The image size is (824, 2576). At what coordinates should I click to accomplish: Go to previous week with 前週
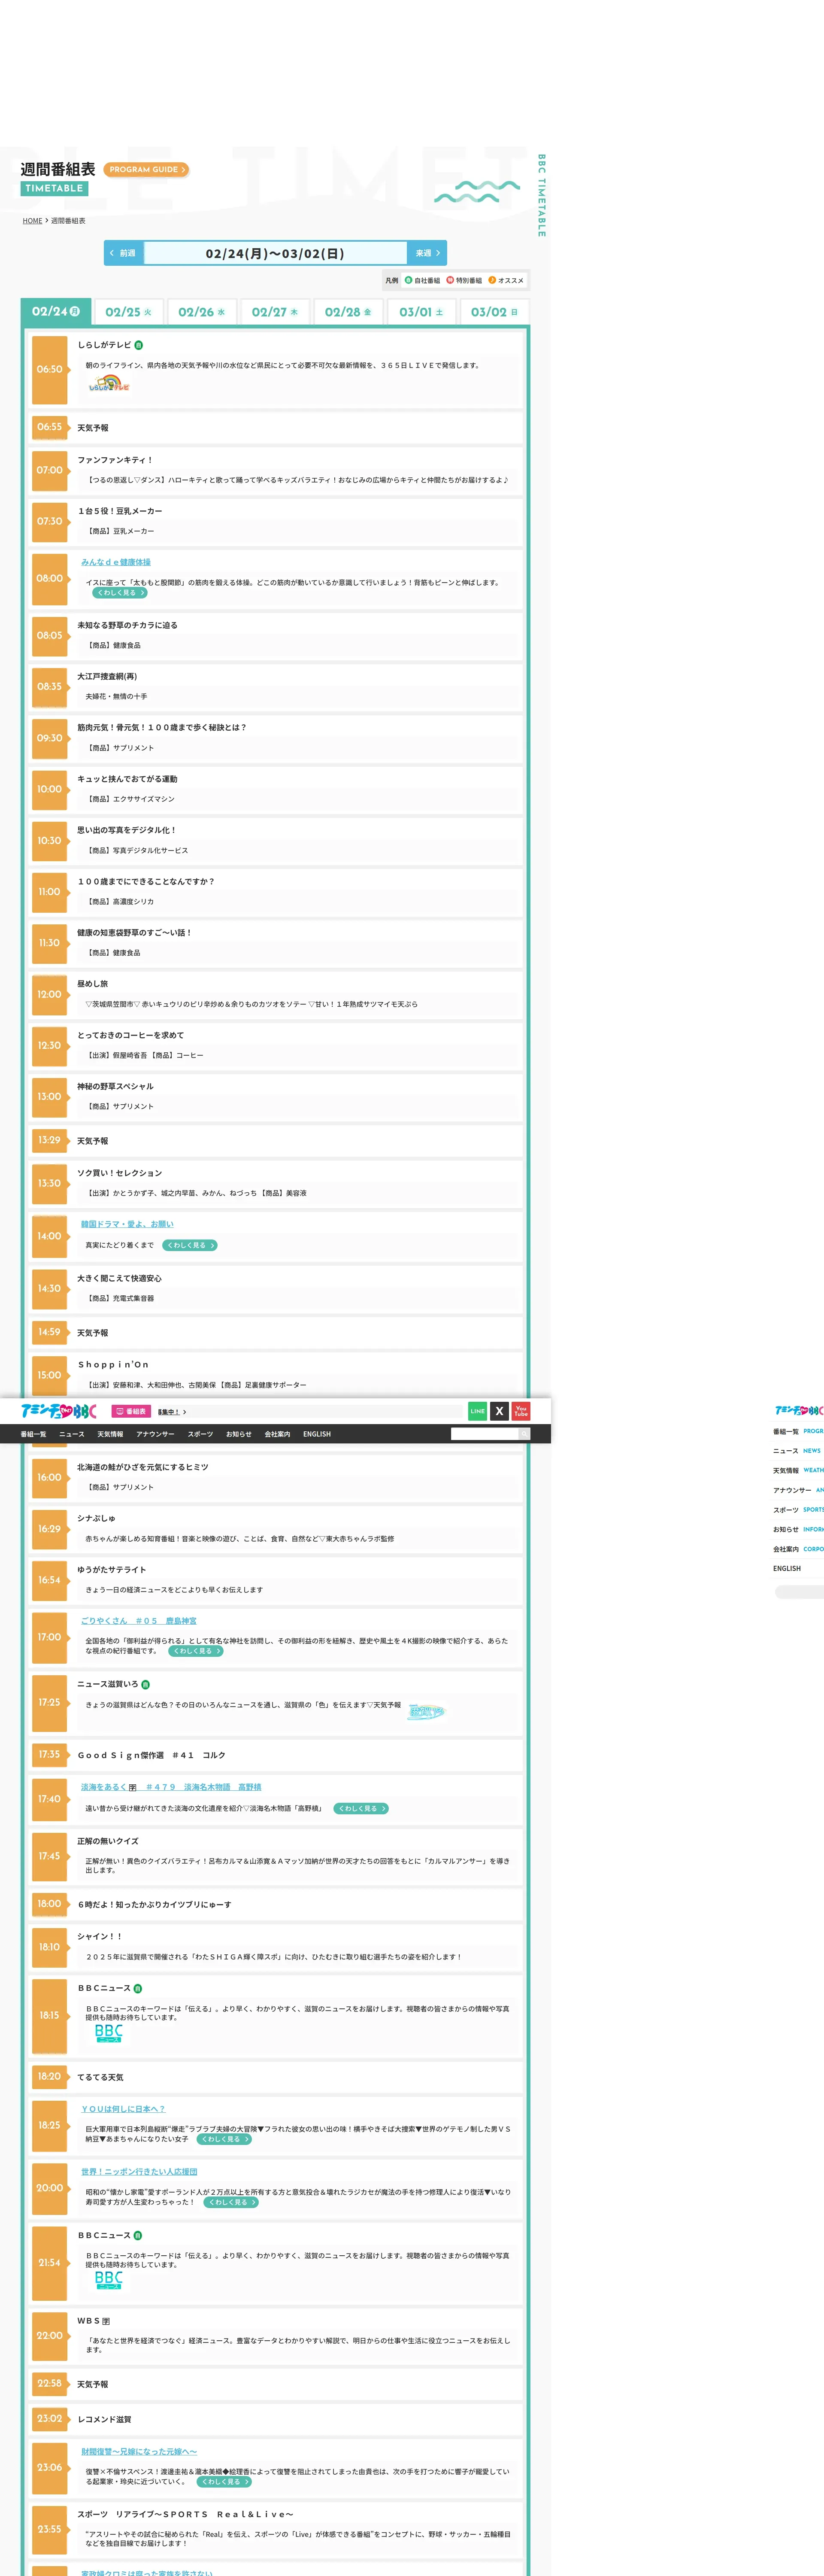pos(123,253)
